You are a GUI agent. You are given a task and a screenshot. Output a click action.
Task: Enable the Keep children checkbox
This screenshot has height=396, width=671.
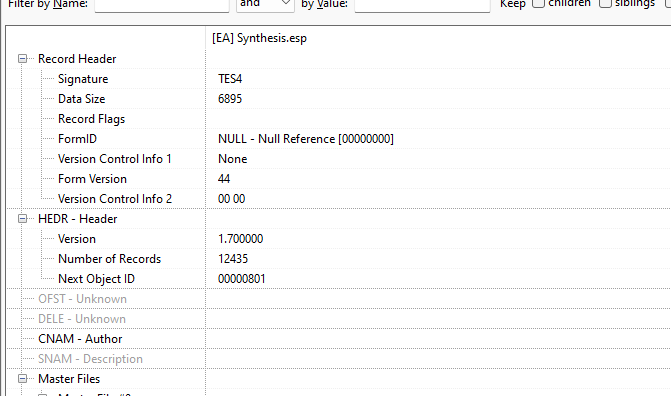click(x=538, y=3)
